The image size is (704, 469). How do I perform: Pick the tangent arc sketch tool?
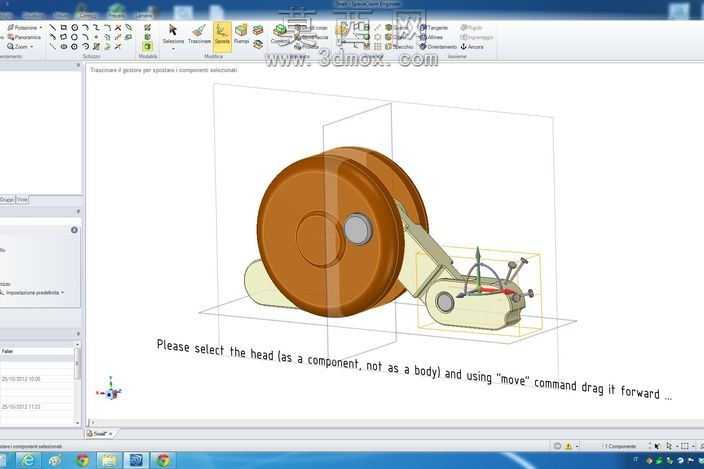click(85, 28)
